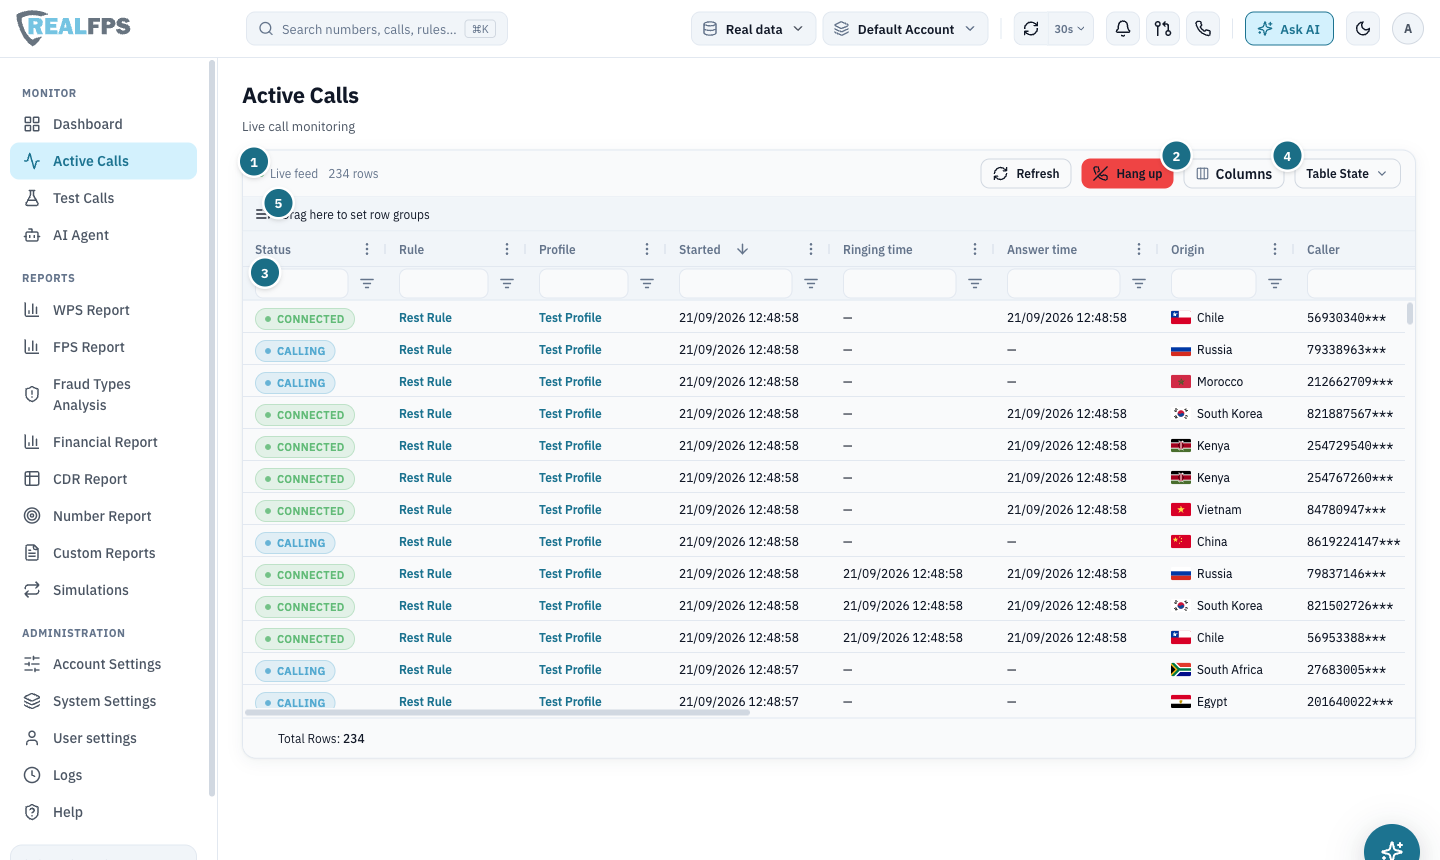Open Custom Reports

[x=103, y=553]
